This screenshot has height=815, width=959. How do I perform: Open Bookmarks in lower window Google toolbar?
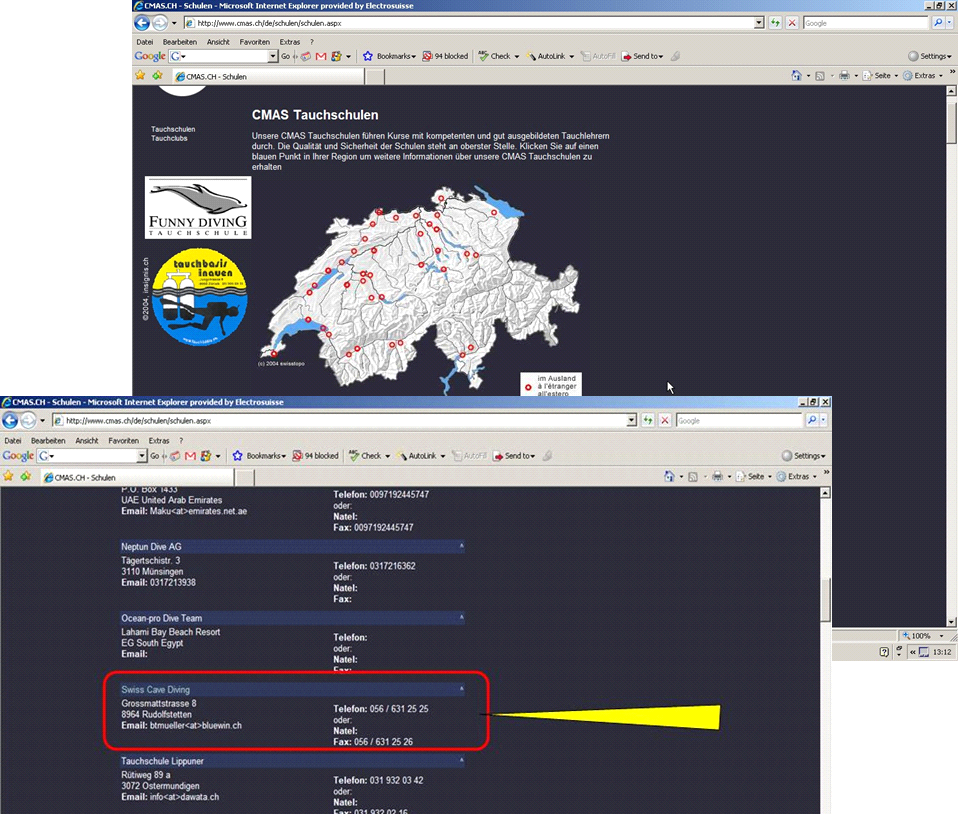[x=259, y=456]
